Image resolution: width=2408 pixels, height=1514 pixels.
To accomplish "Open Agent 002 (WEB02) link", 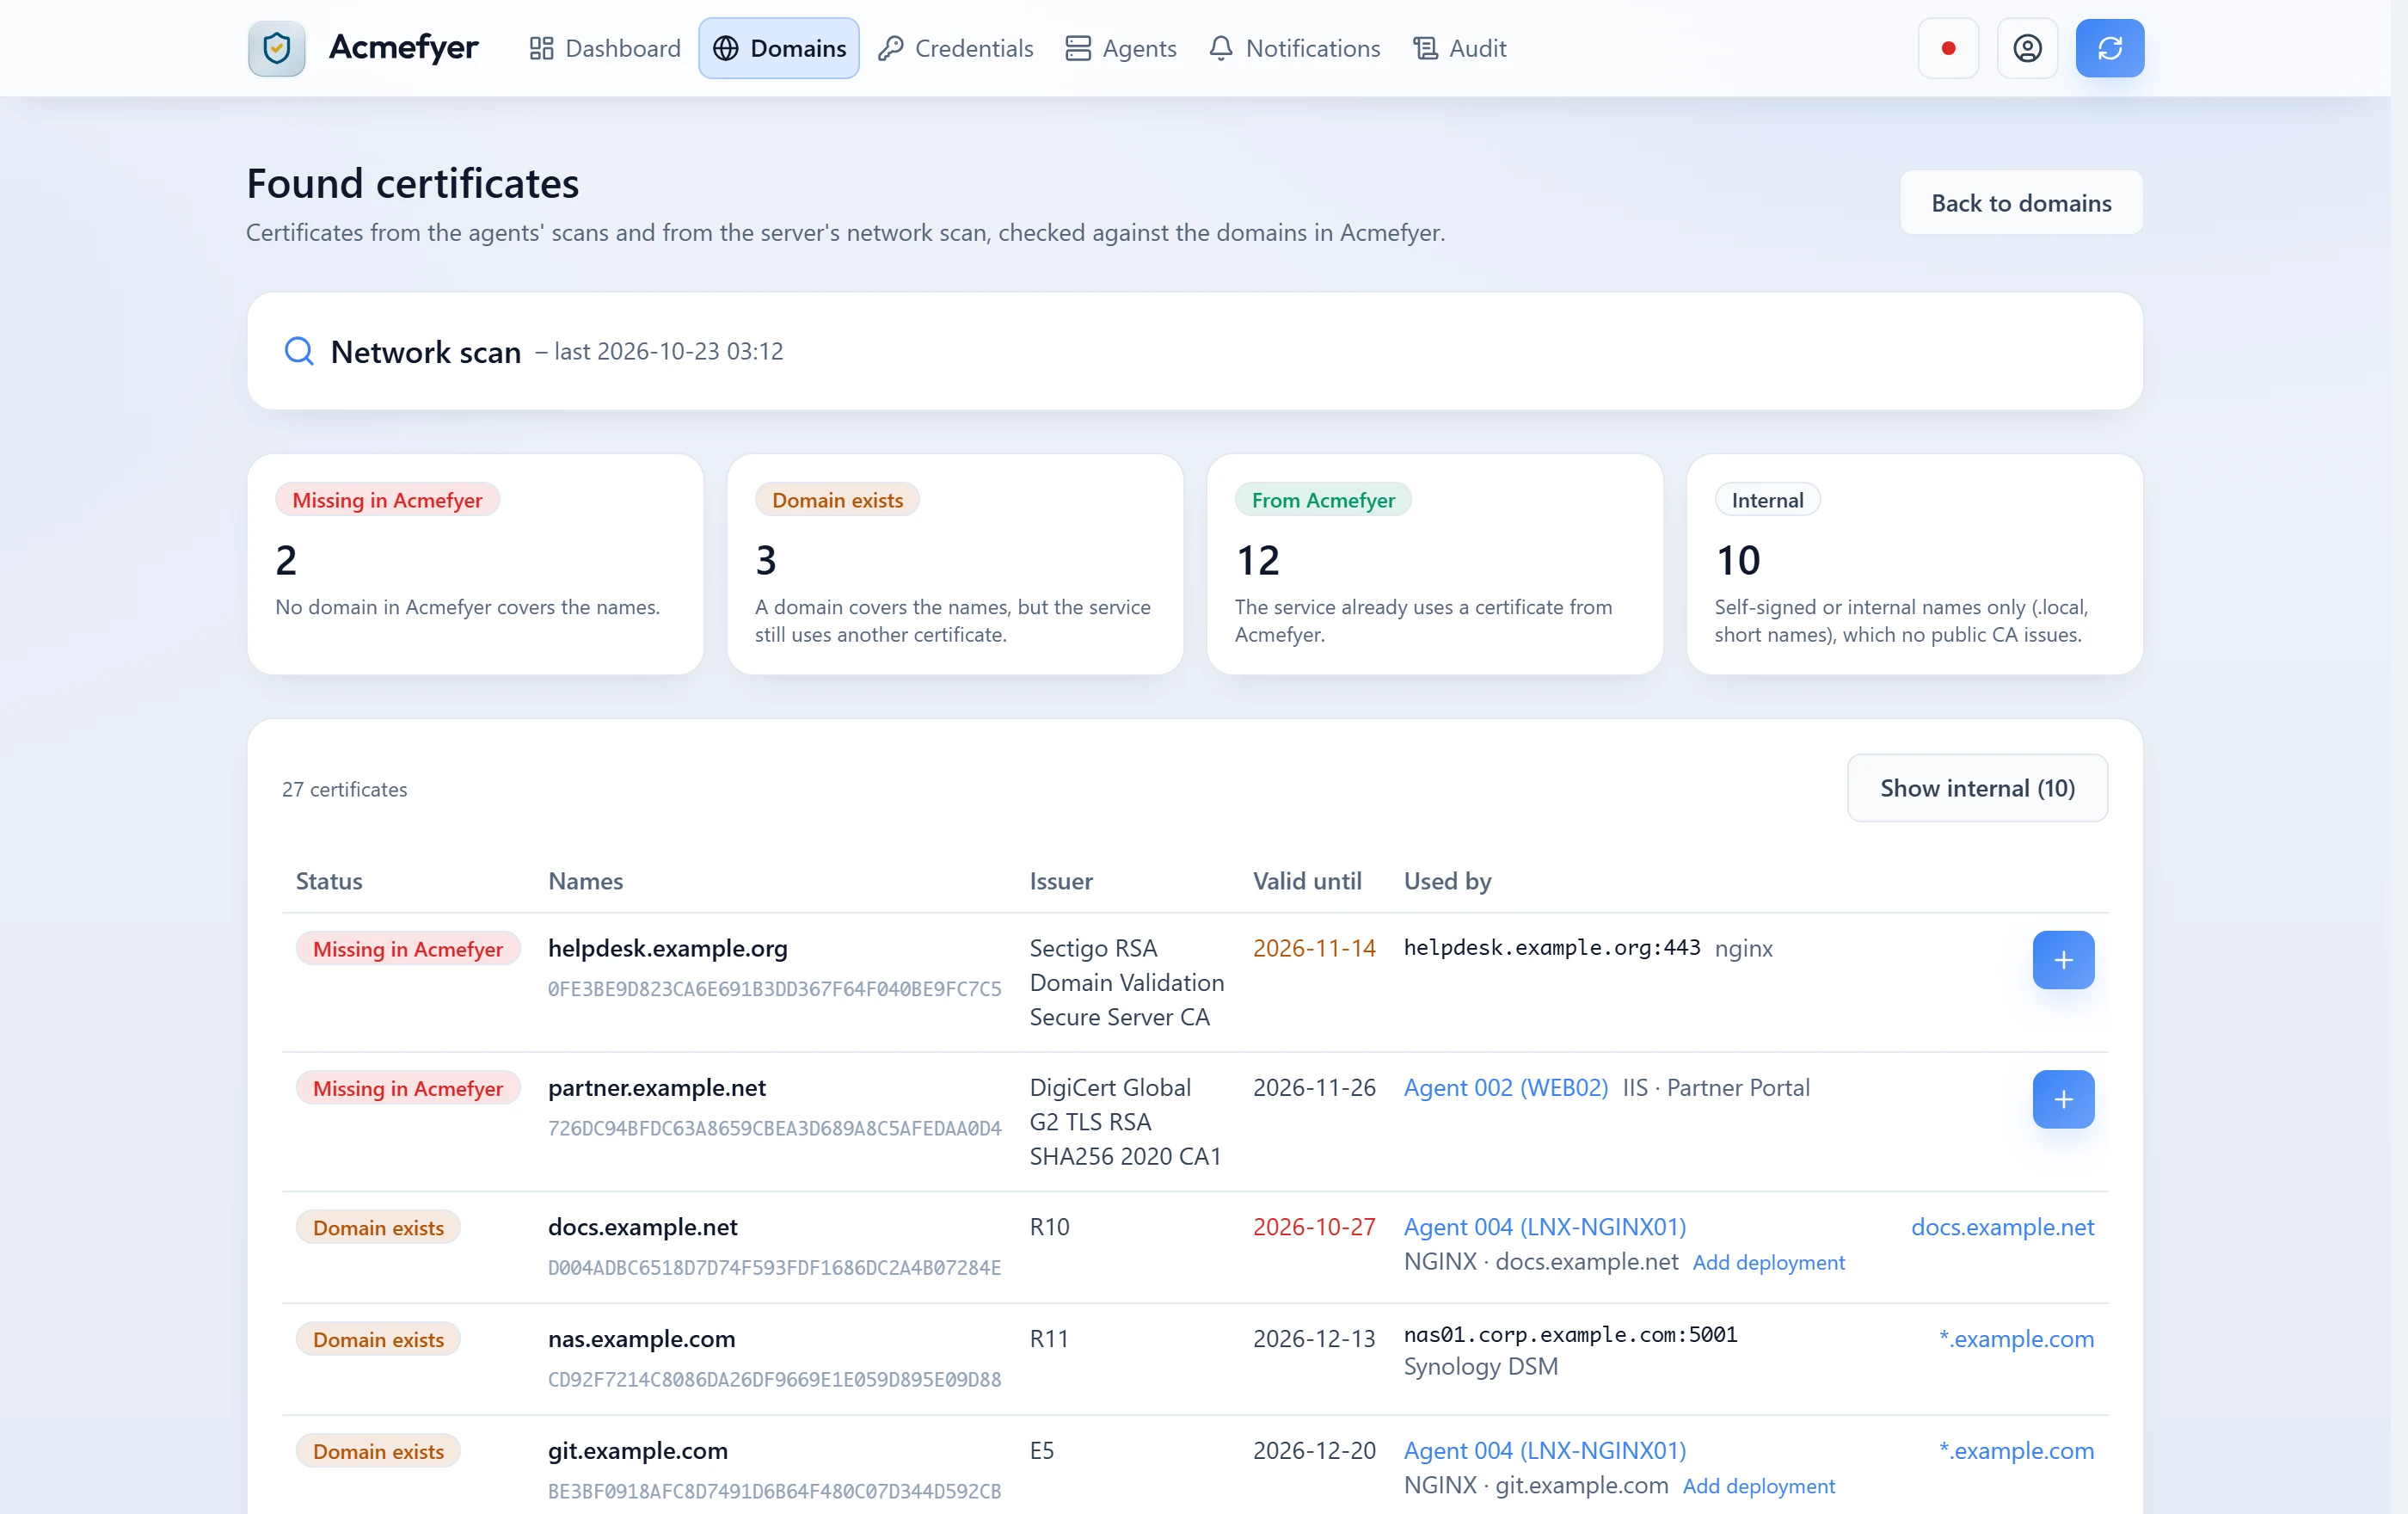I will point(1505,1088).
